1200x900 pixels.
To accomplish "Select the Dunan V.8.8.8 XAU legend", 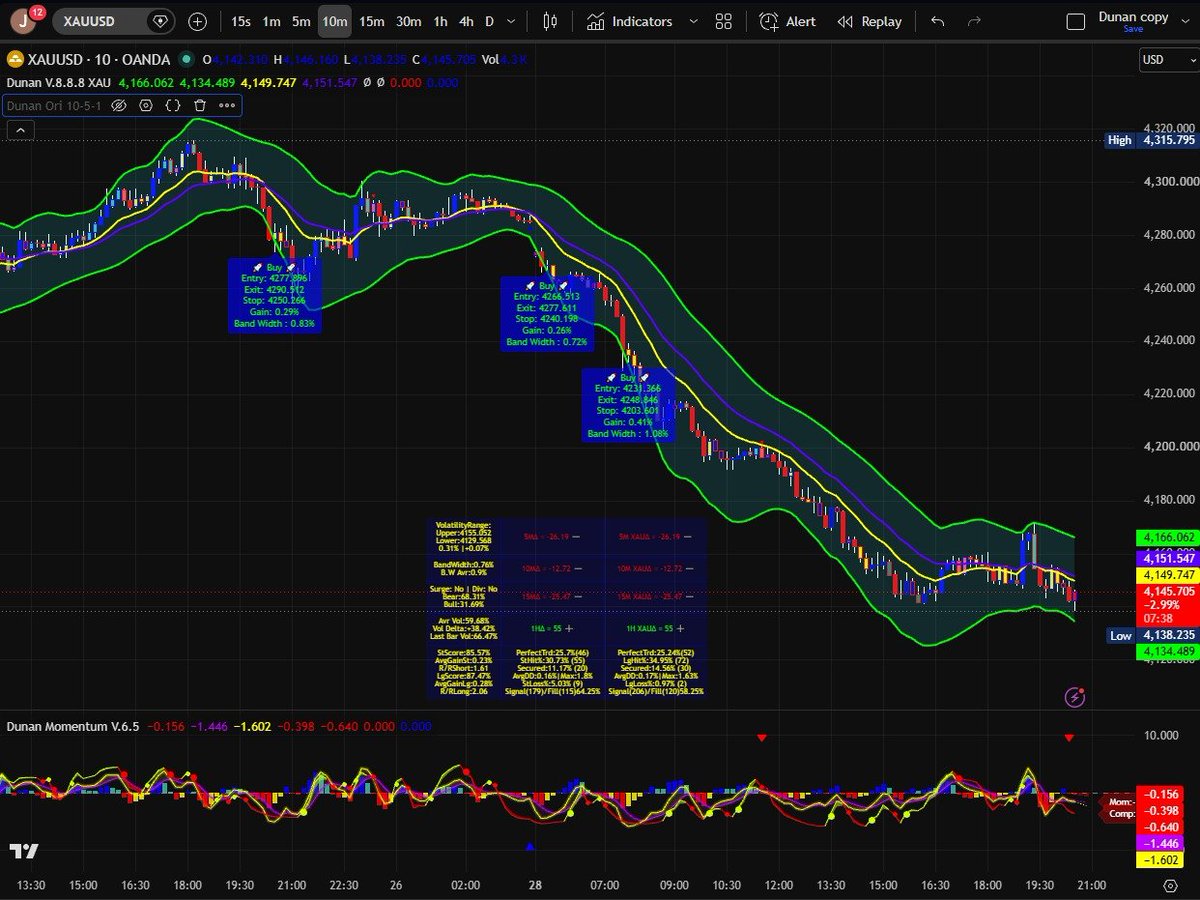I will click(59, 83).
